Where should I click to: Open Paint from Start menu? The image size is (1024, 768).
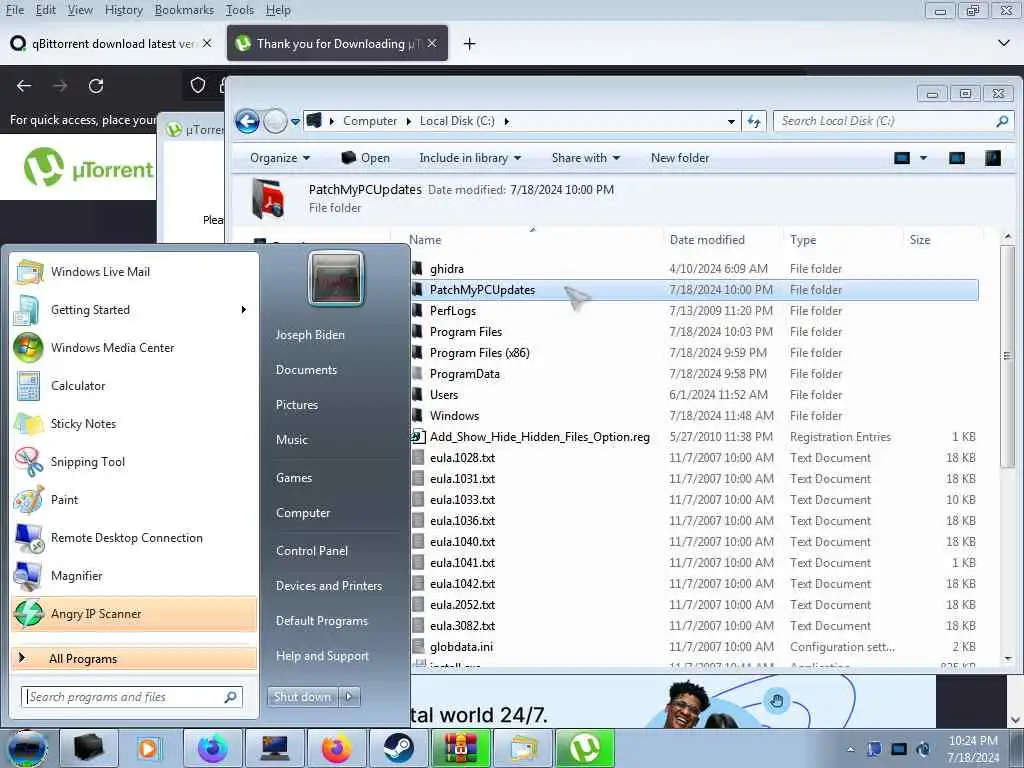134,499
